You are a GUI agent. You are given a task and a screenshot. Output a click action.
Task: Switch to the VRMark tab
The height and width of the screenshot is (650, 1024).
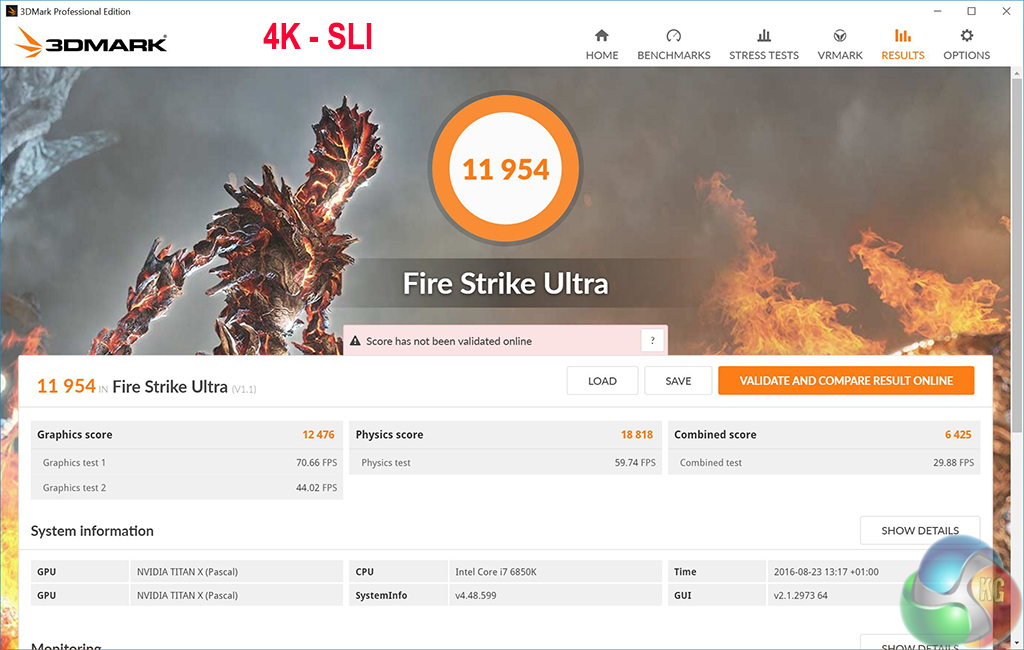tap(840, 44)
